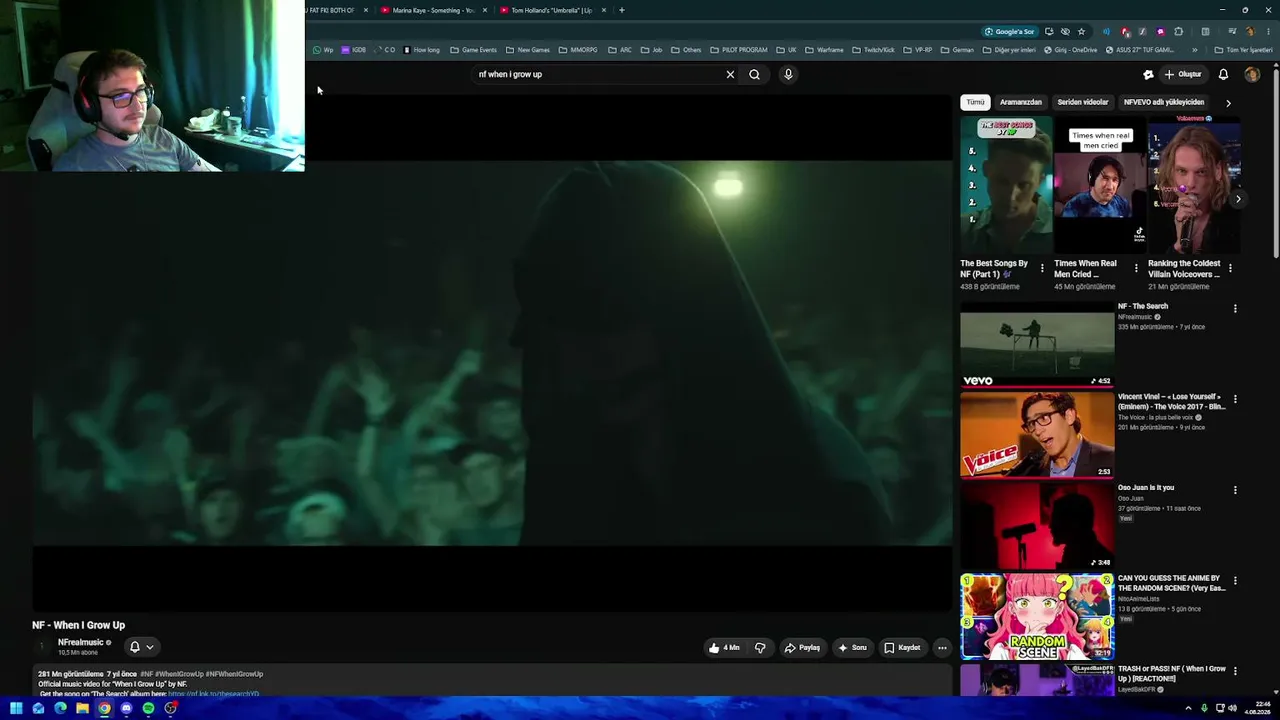Open the Giriş - OneDrive bookmark
The height and width of the screenshot is (720, 1280).
coord(1070,50)
